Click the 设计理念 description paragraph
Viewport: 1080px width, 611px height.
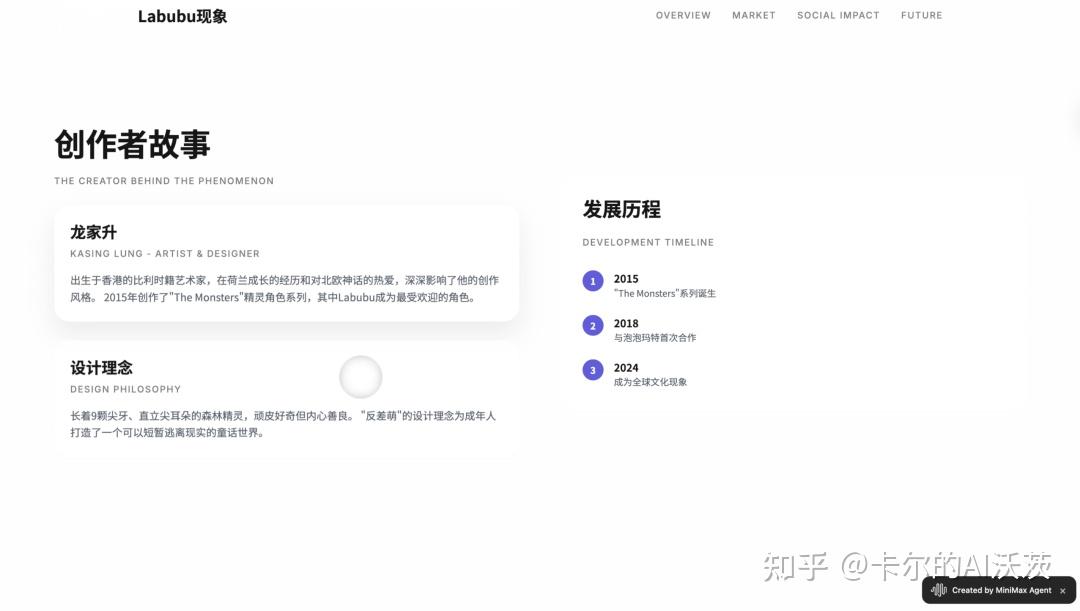283,424
